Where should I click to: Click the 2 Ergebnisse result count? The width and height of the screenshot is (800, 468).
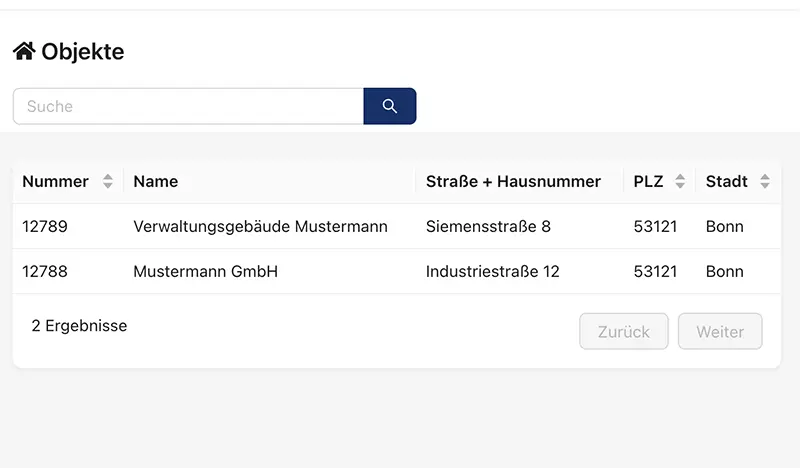pyautogui.click(x=80, y=326)
